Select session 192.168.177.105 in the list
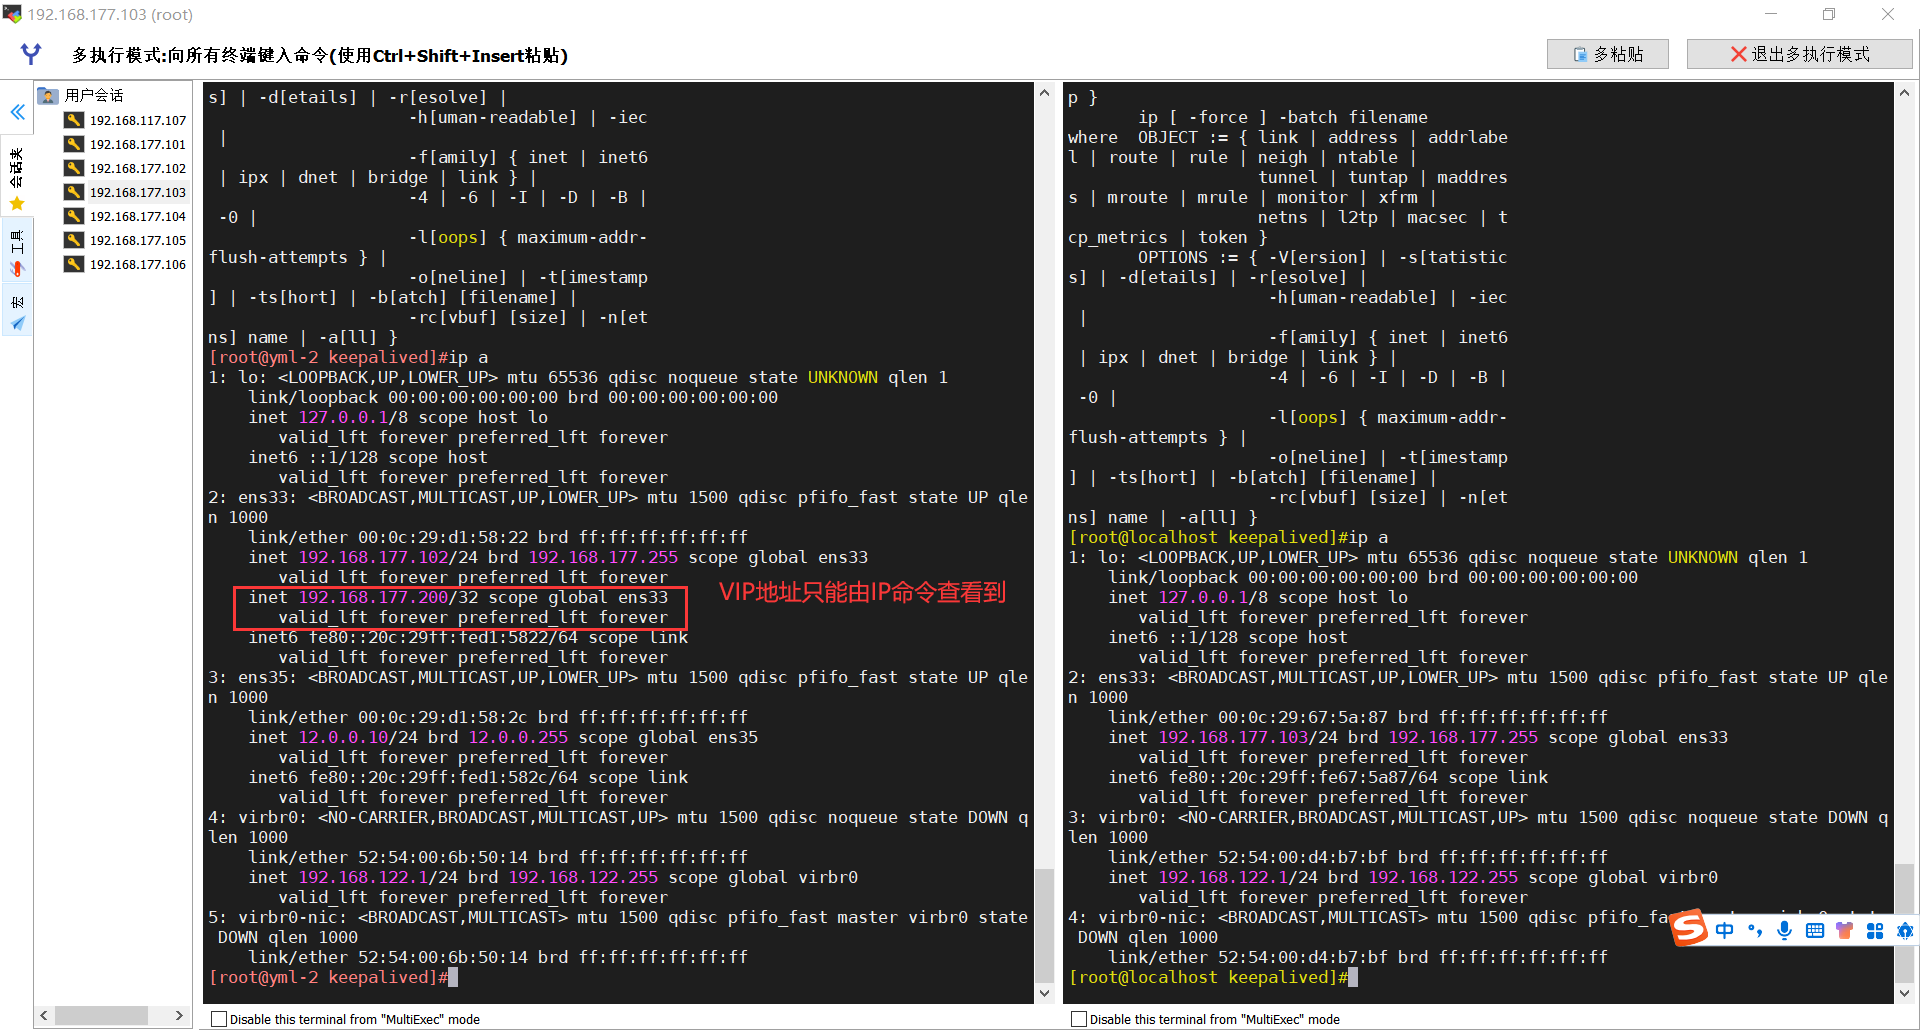 [138, 240]
